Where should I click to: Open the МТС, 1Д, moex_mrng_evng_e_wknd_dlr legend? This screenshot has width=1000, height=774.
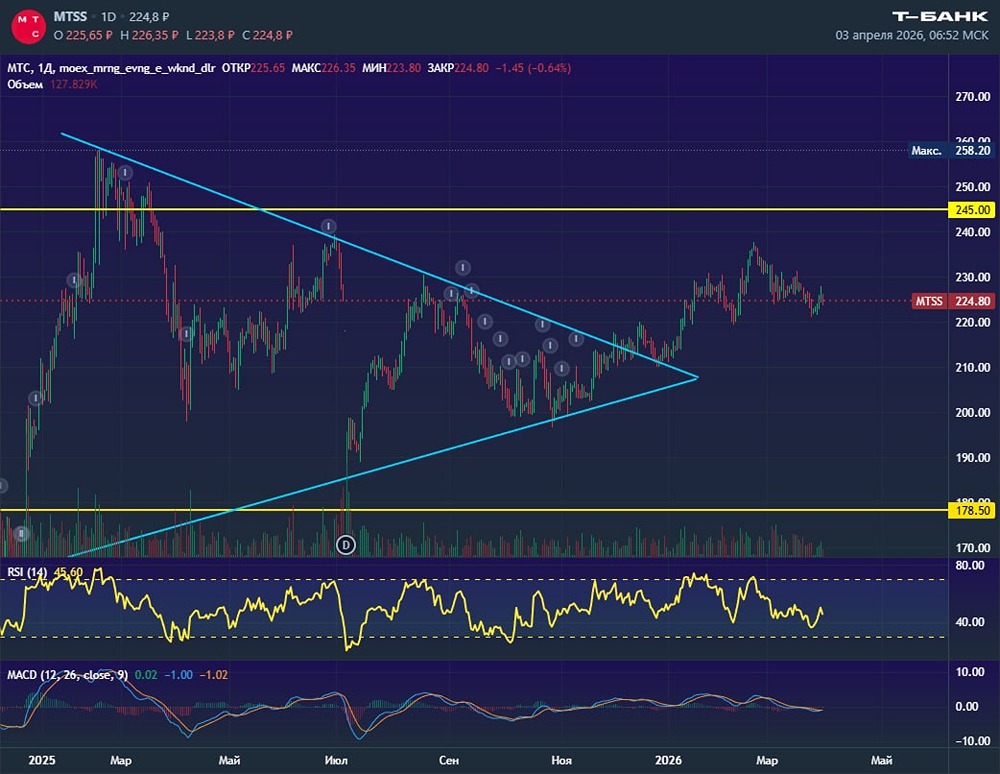tap(112, 68)
